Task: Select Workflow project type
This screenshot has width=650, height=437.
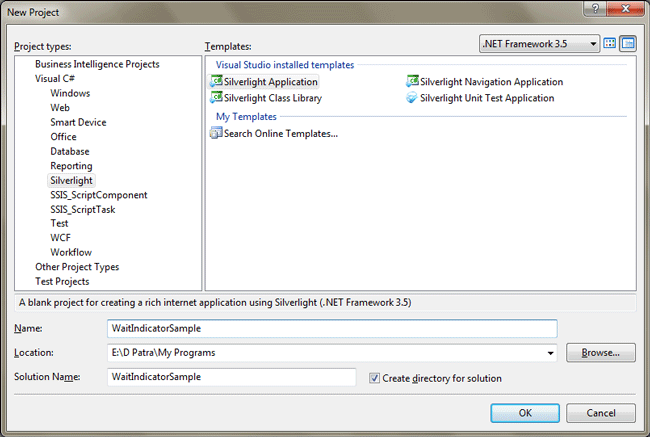Action: click(x=71, y=252)
